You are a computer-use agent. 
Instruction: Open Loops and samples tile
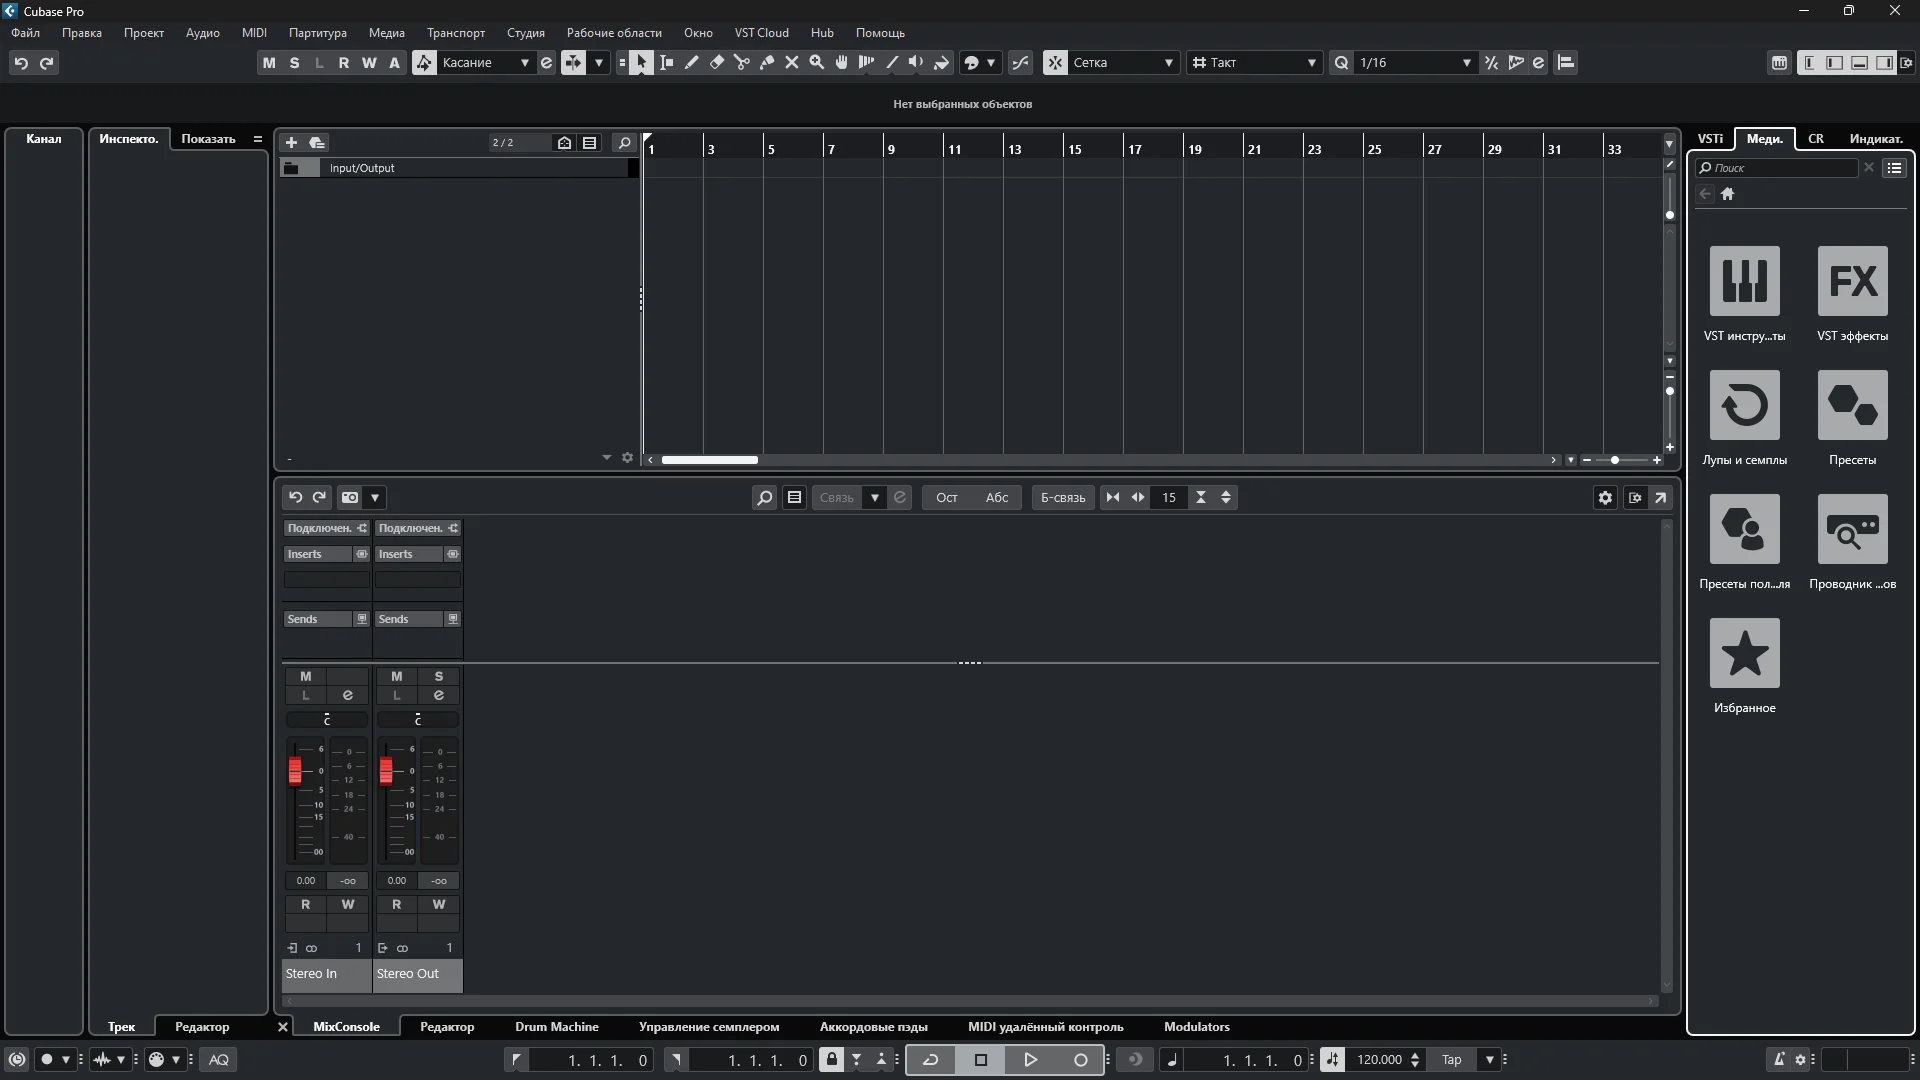tap(1744, 405)
